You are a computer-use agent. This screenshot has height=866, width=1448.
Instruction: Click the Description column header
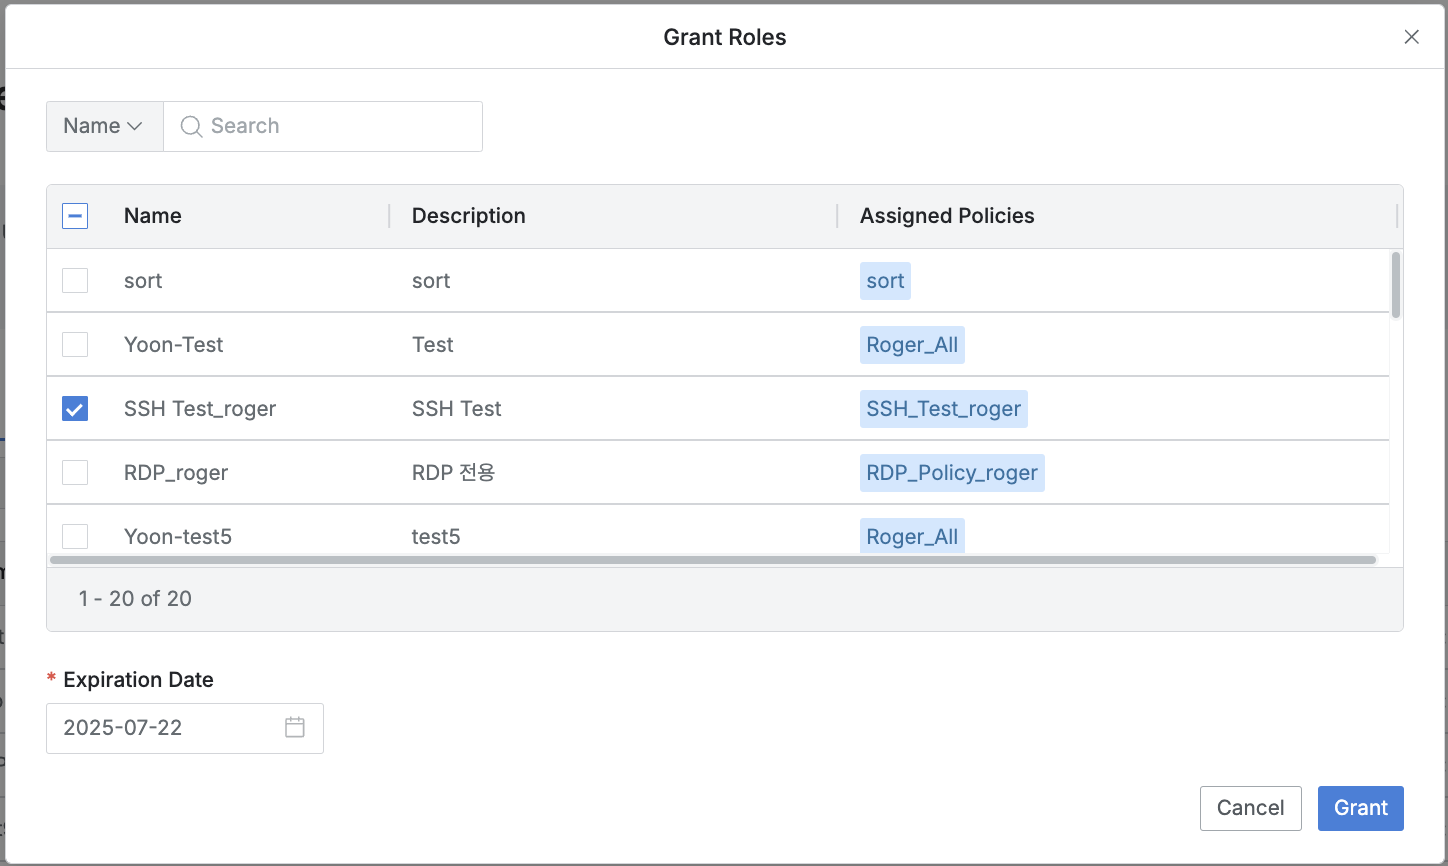[468, 216]
